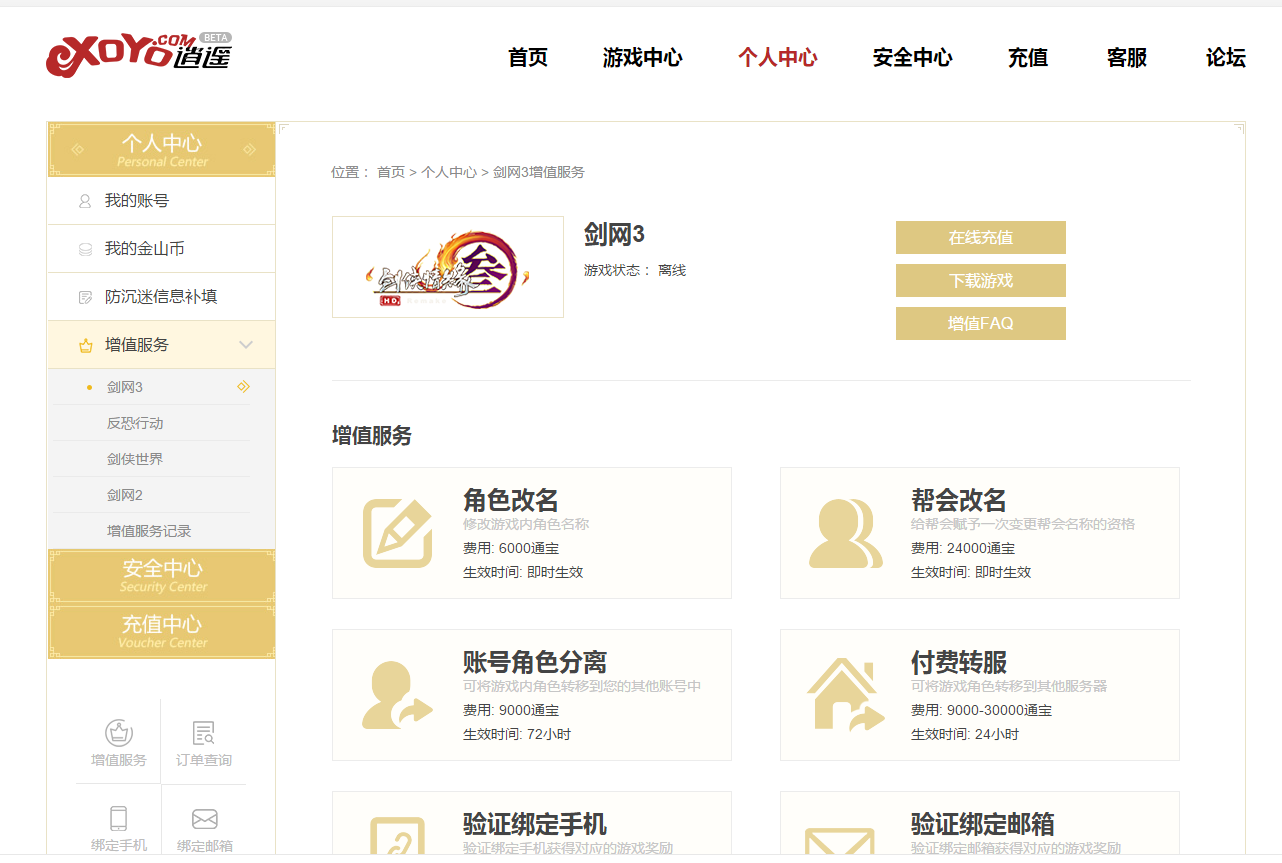Click the XOYO logo in the header
This screenshot has width=1282, height=863.
pos(138,54)
